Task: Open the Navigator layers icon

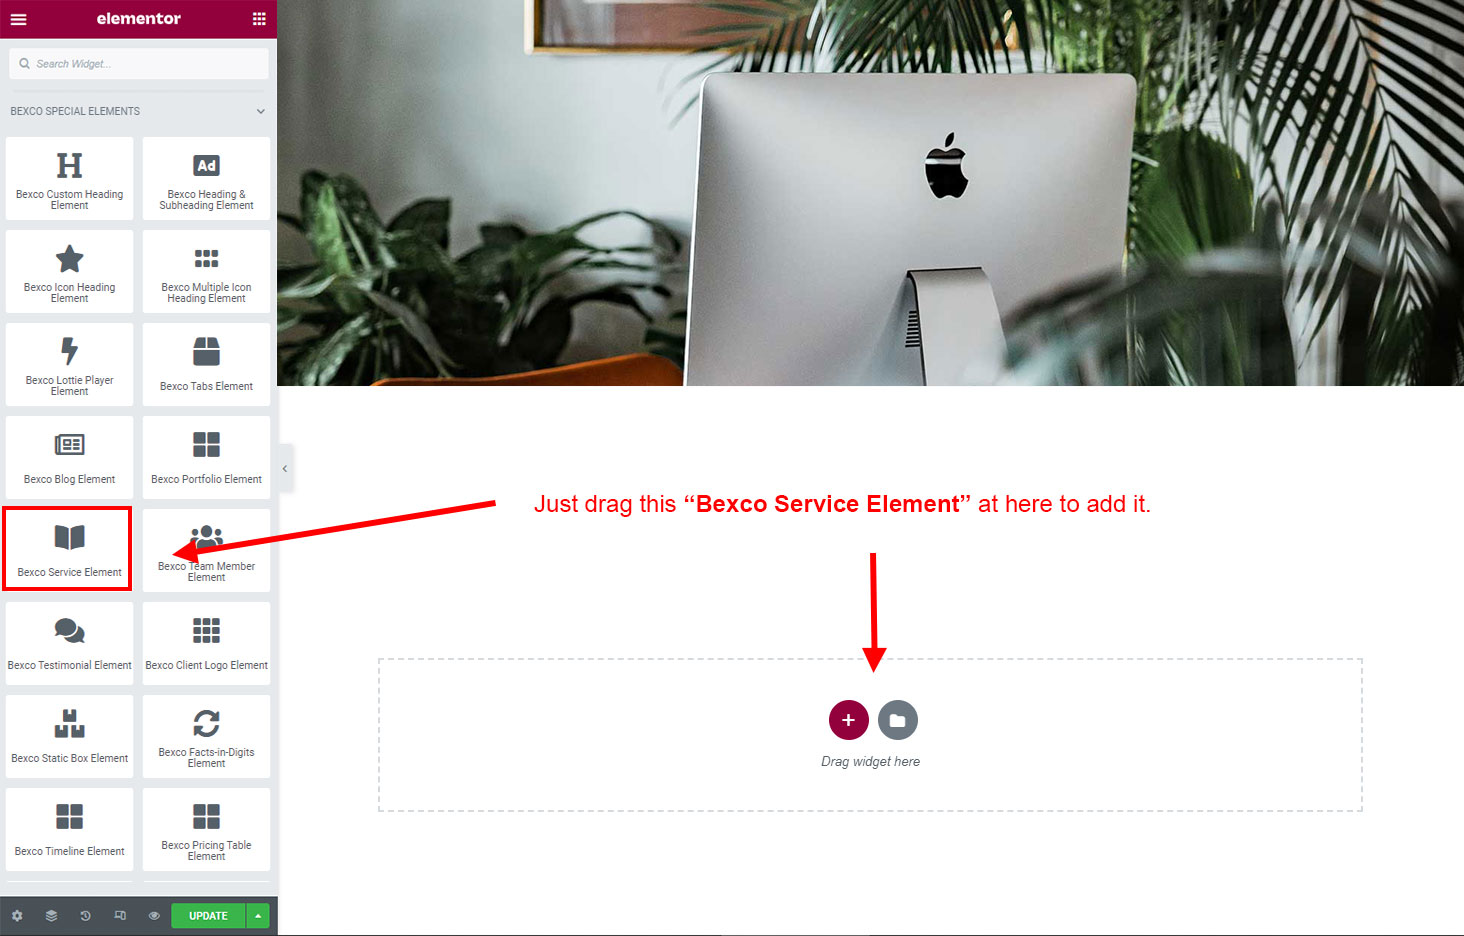Action: 51,916
